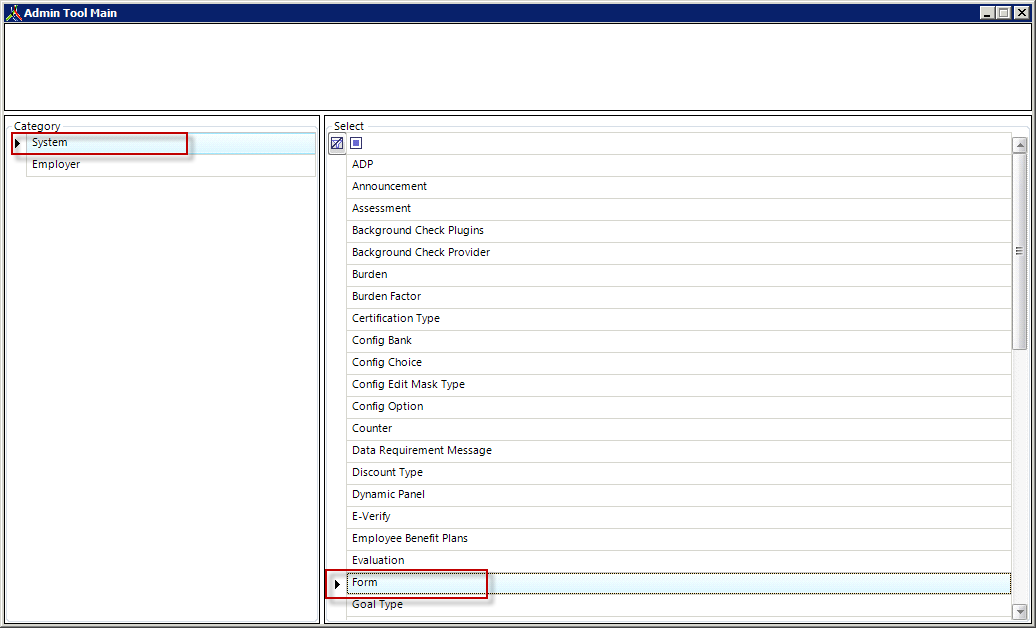The width and height of the screenshot is (1036, 628).
Task: Click the row arrow indicator beside Form
Action: (337, 583)
